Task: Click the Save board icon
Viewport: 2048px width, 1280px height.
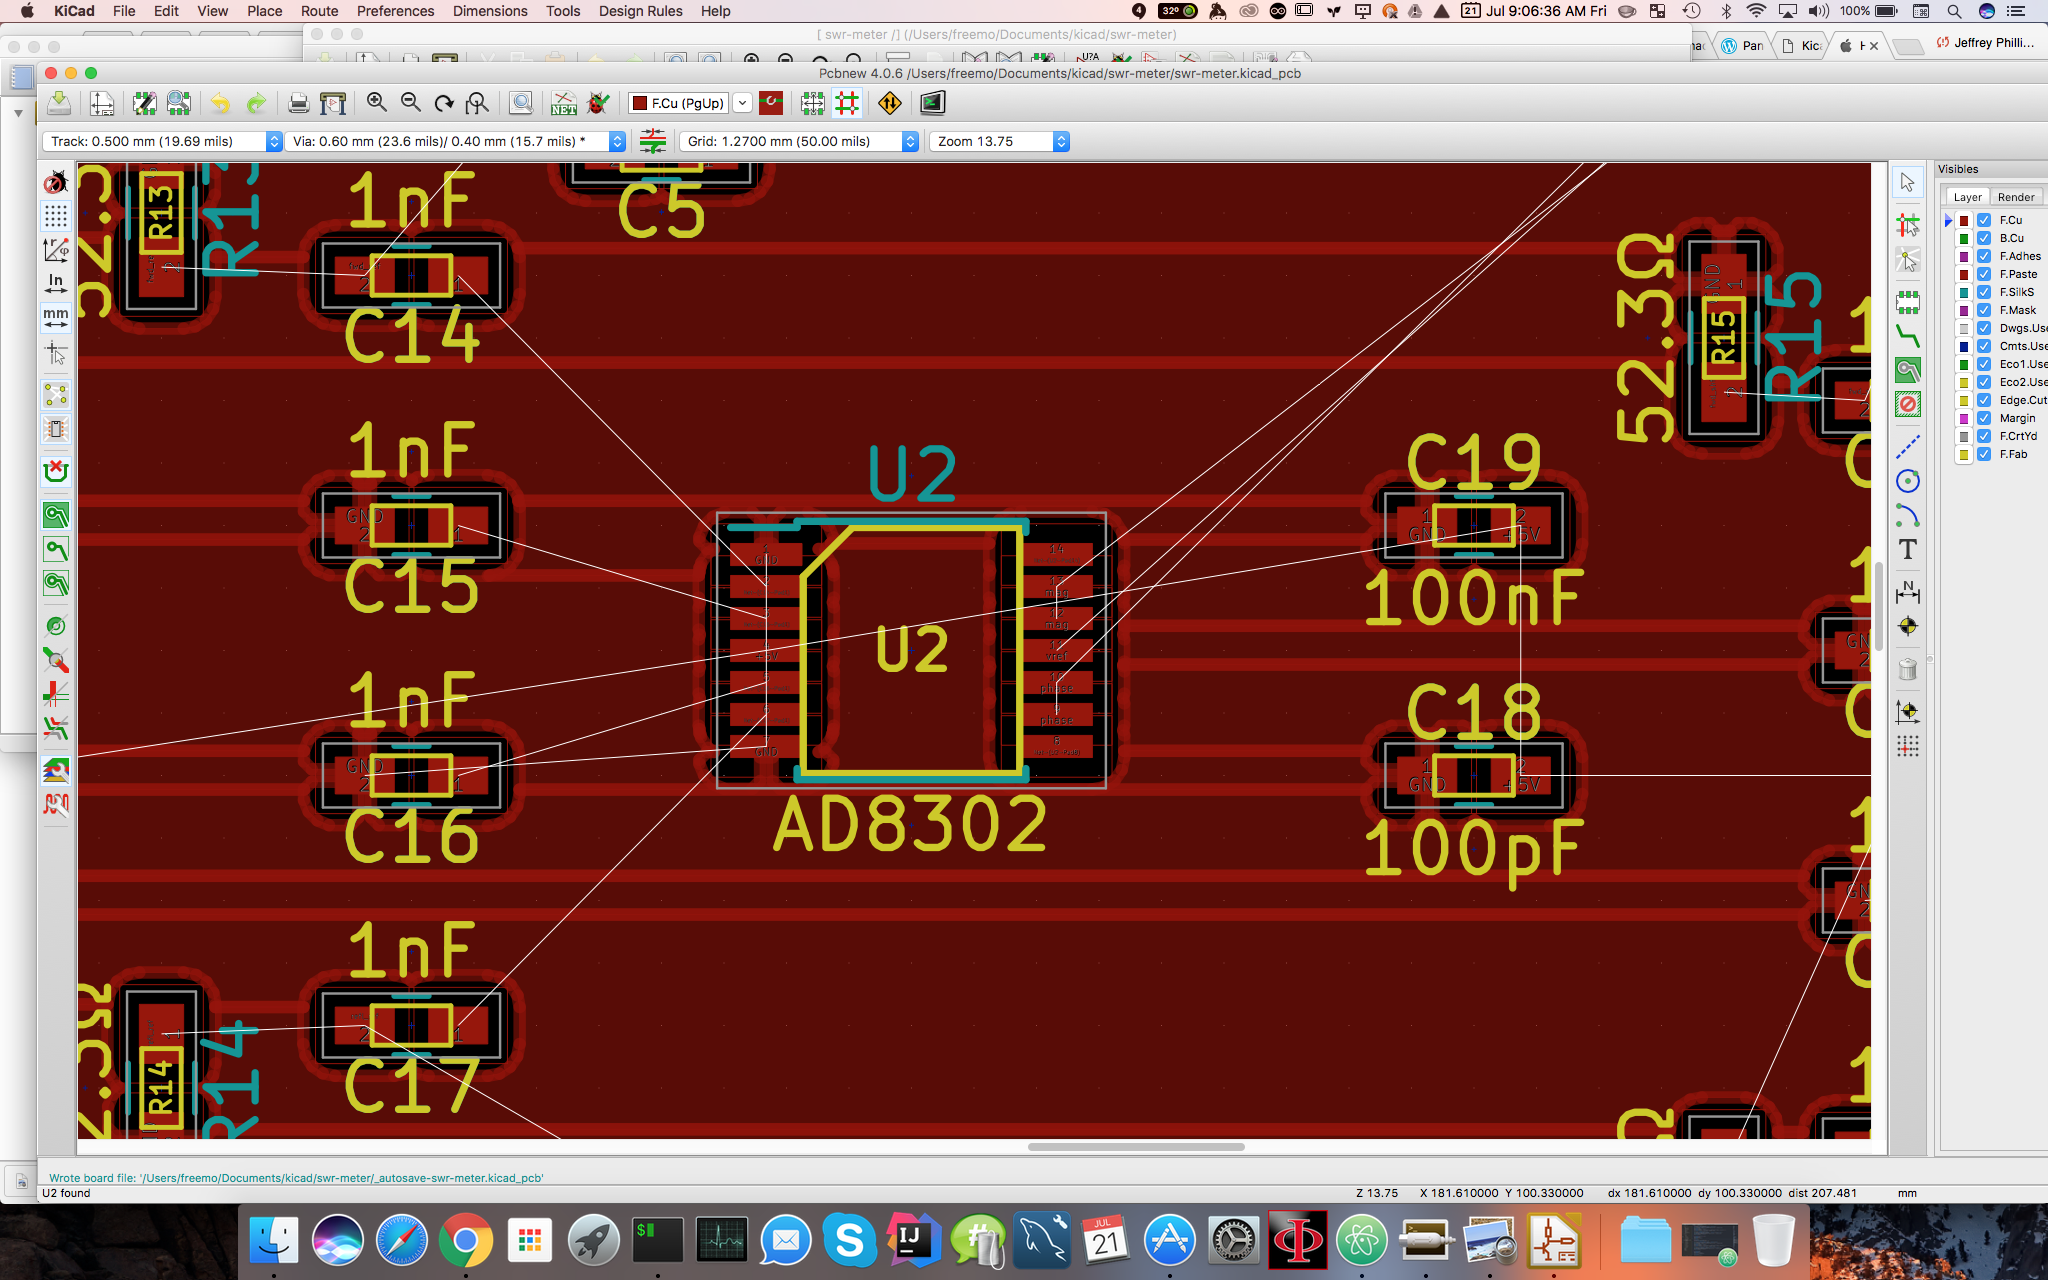Action: pos(59,103)
